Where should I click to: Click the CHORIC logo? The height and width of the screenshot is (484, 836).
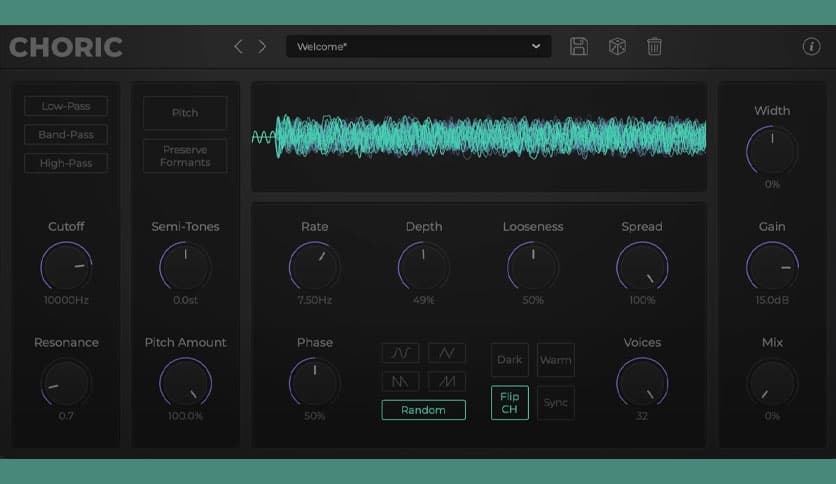pyautogui.click(x=66, y=47)
